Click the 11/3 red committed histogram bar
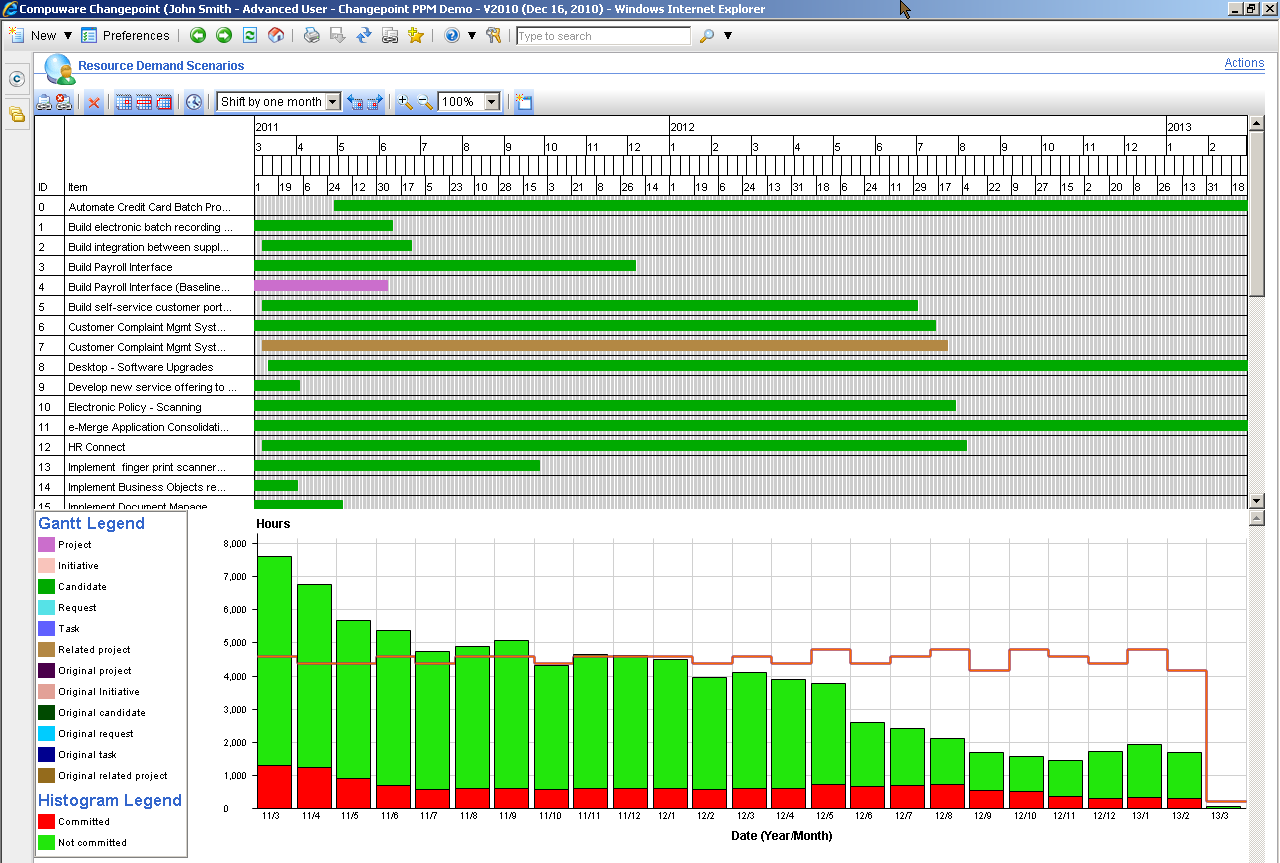This screenshot has height=863, width=1280. click(274, 787)
